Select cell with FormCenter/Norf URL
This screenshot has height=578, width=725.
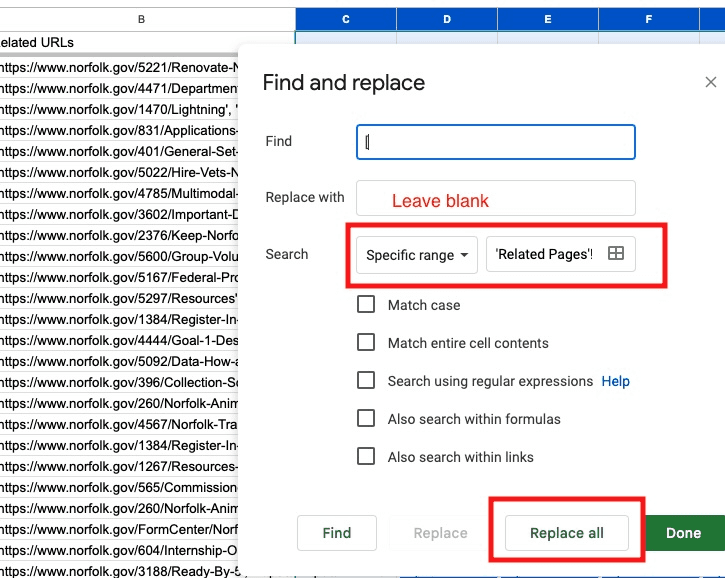point(119,529)
